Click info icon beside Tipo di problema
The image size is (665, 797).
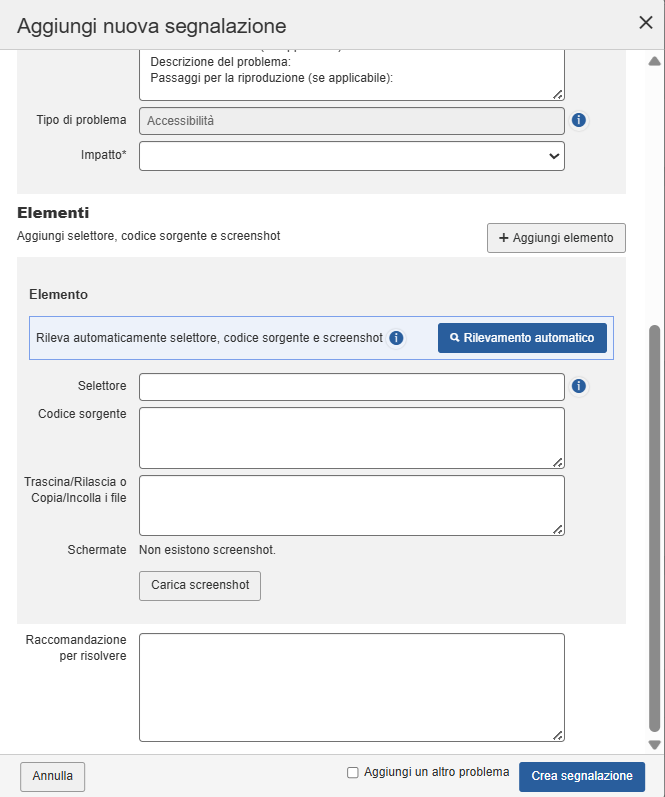[578, 121]
